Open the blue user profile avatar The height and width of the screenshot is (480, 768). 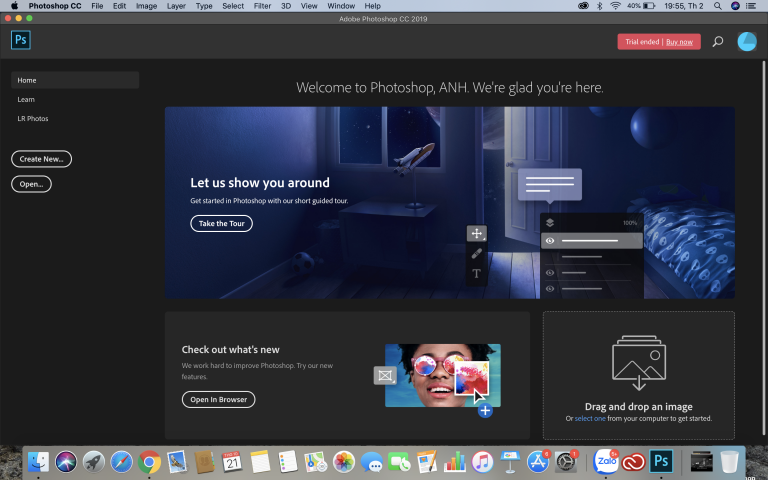point(747,42)
